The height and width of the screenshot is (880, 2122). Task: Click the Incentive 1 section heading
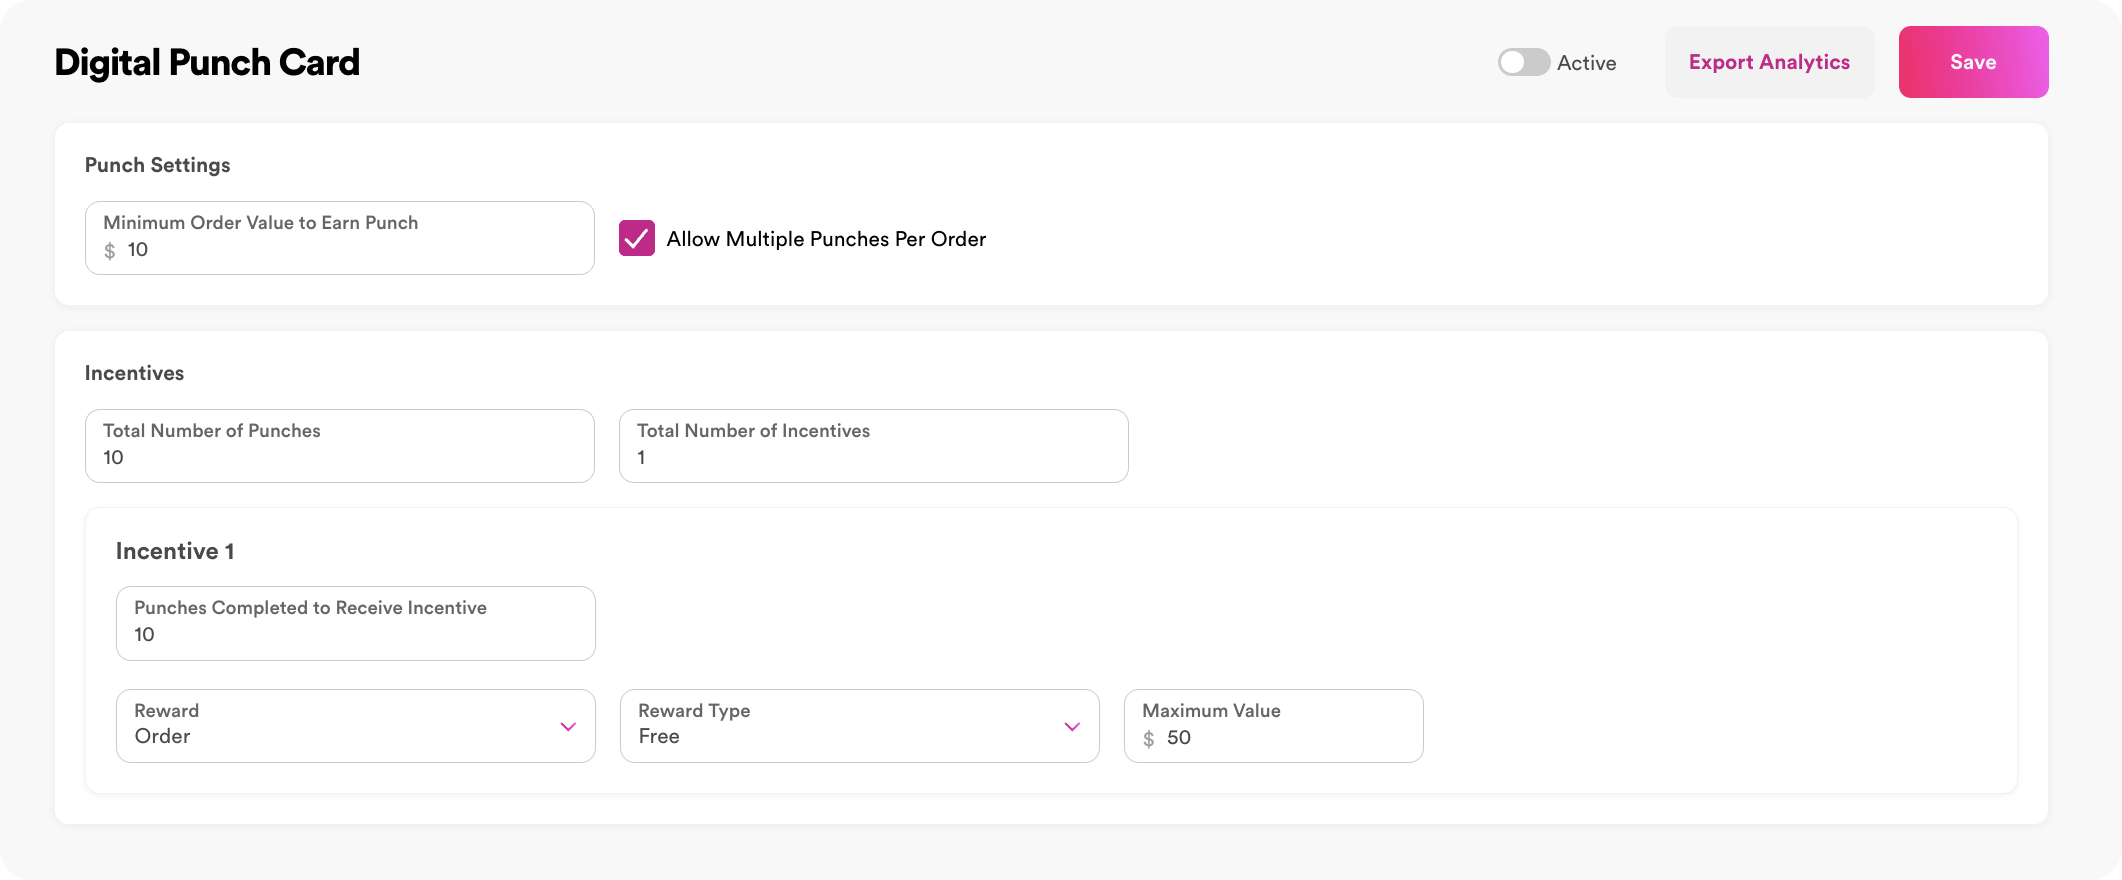tap(175, 551)
